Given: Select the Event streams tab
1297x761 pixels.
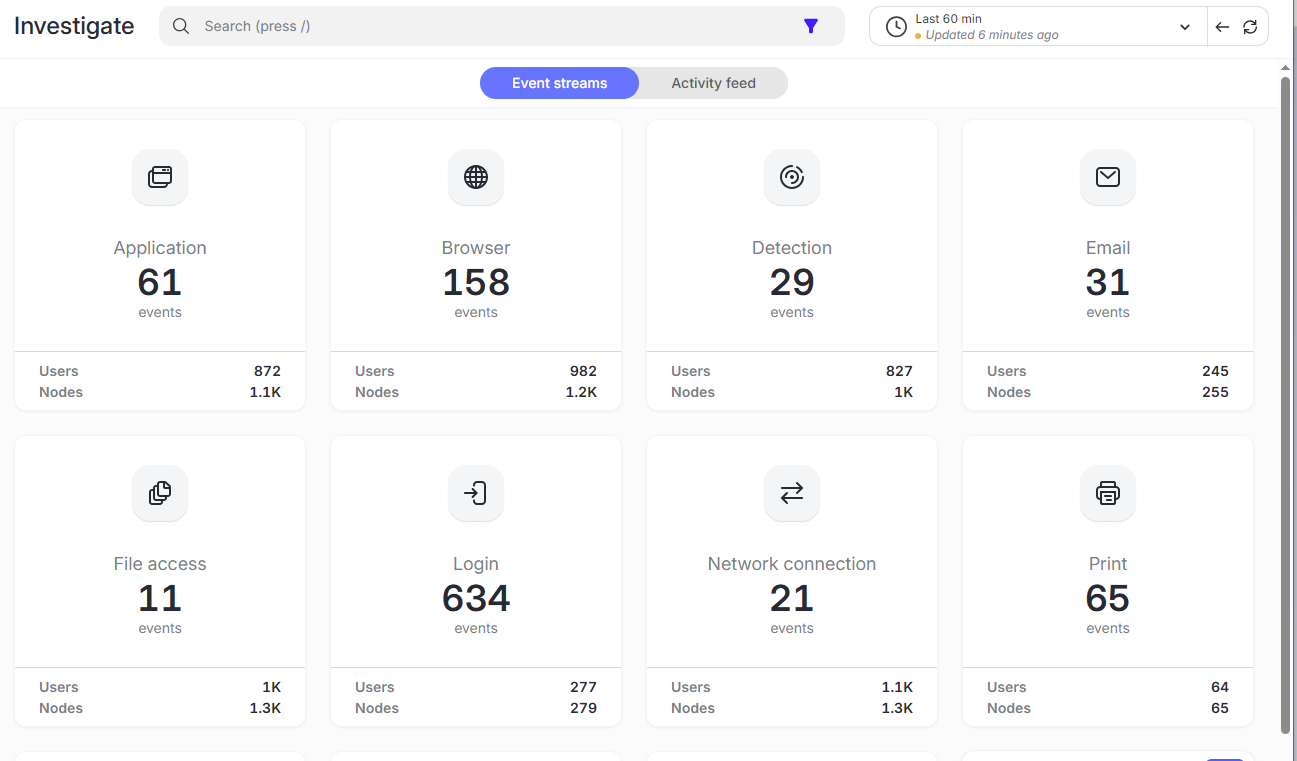Looking at the screenshot, I should 559,83.
